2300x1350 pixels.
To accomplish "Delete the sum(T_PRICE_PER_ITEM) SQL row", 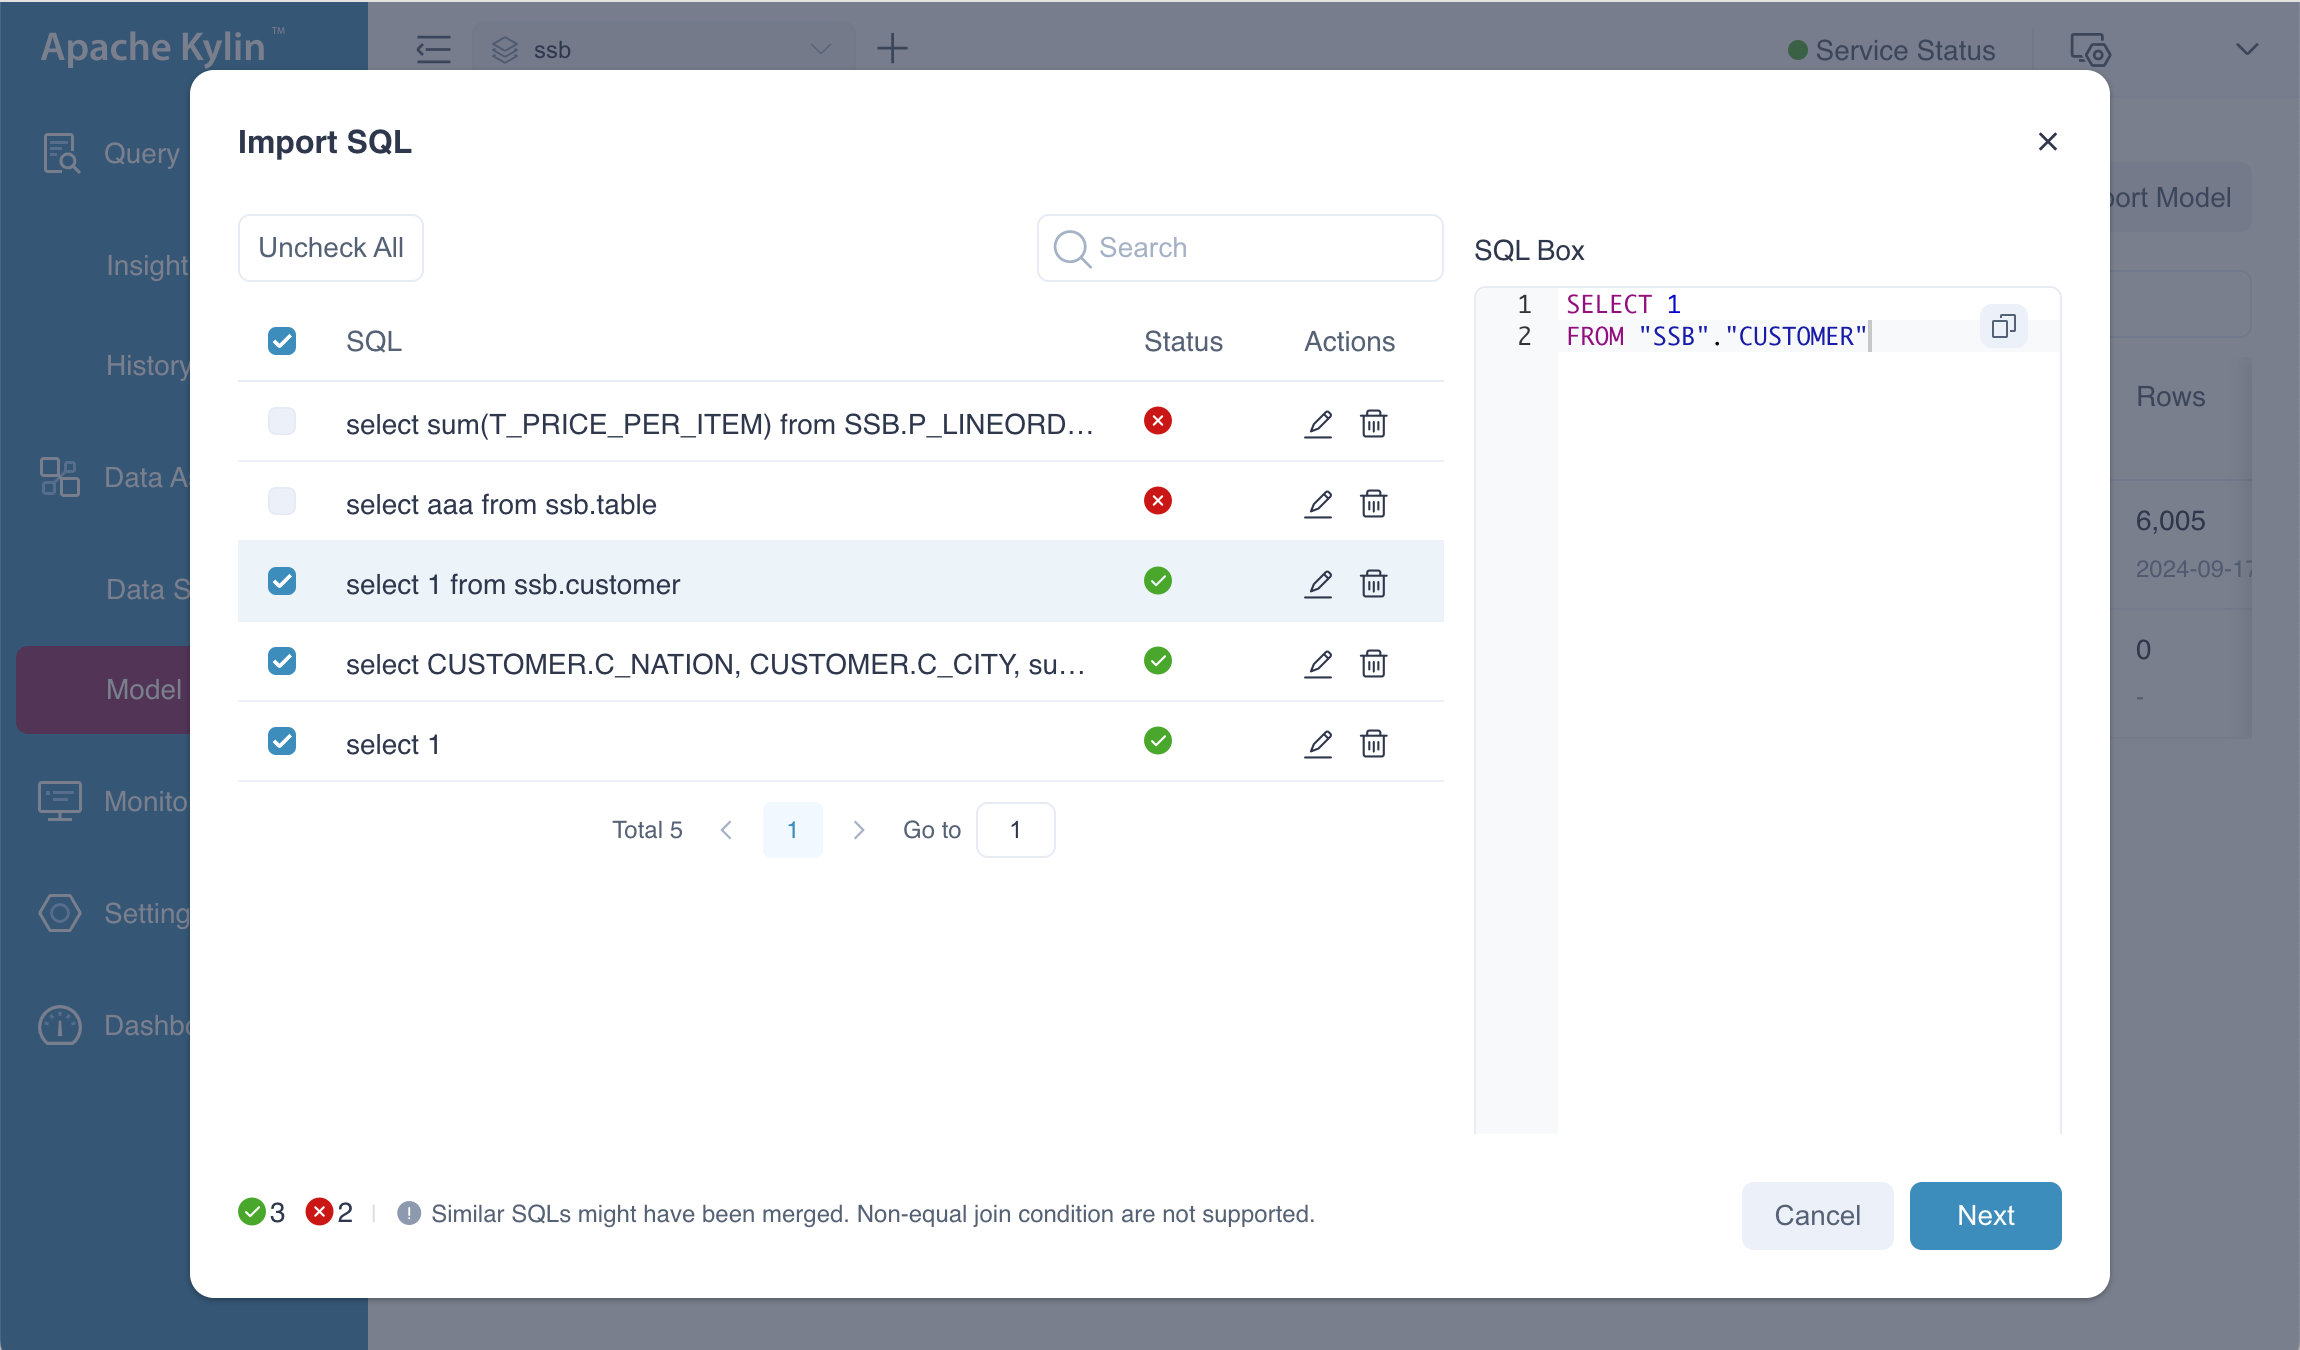I will (1373, 423).
